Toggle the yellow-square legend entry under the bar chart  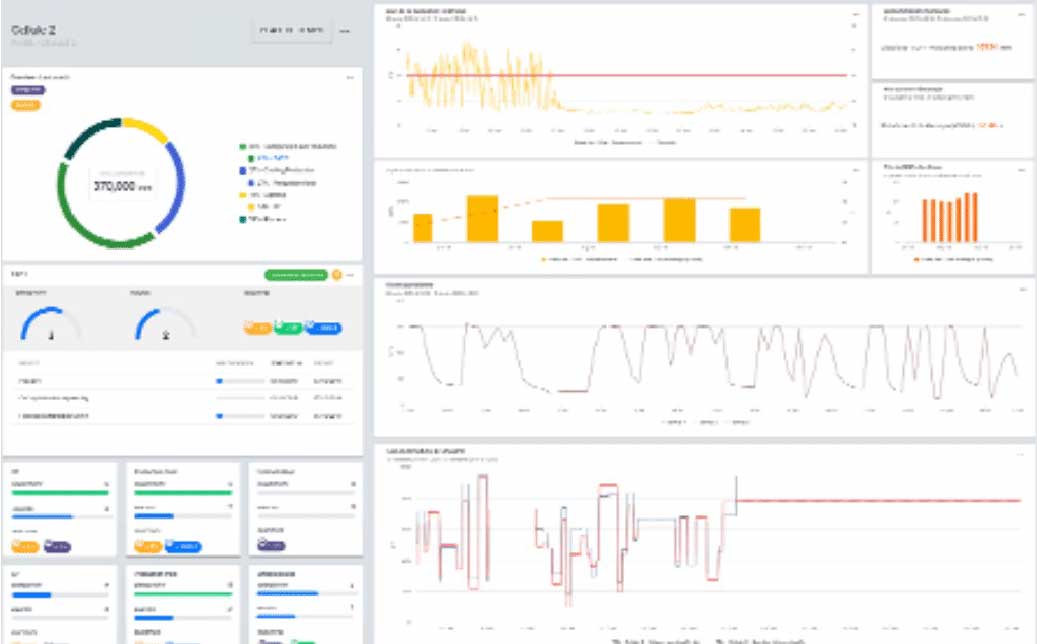click(579, 259)
